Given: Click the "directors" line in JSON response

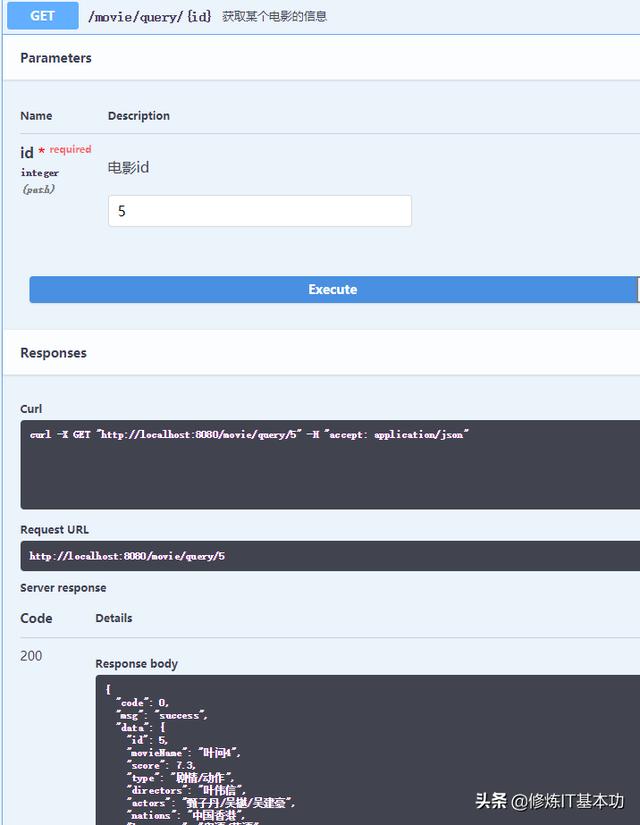Looking at the screenshot, I should tap(186, 790).
